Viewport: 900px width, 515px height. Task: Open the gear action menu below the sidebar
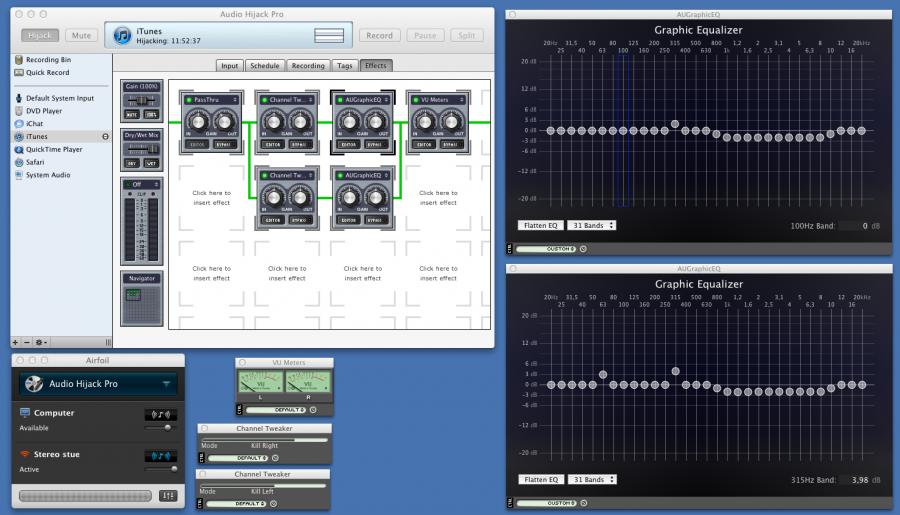tap(41, 342)
